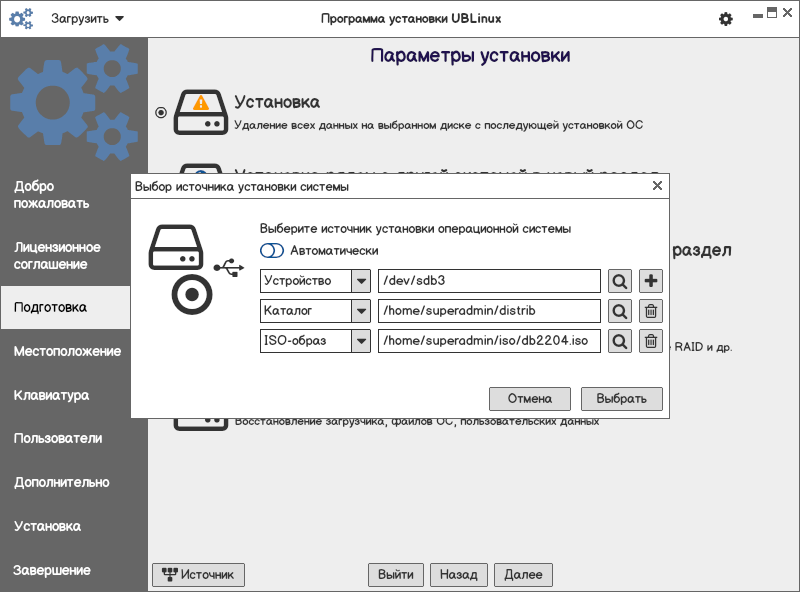Delete the Каталог source row
Screen dimensions: 800x592
[x=651, y=311]
